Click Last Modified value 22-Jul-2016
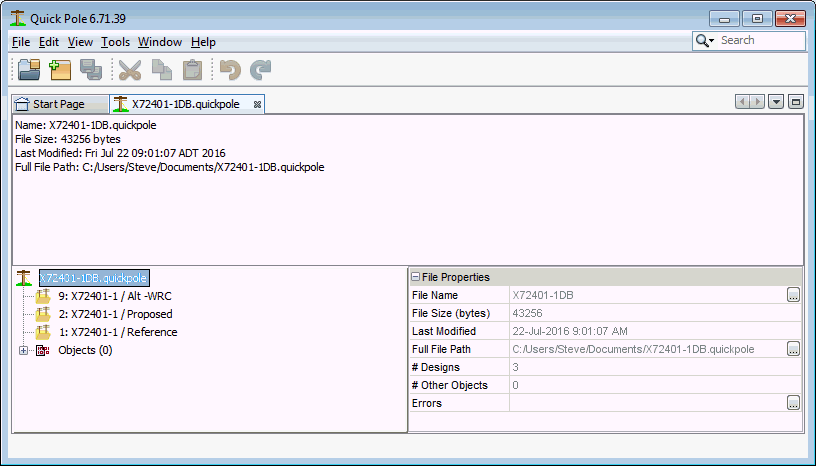The height and width of the screenshot is (466, 816). click(570, 331)
